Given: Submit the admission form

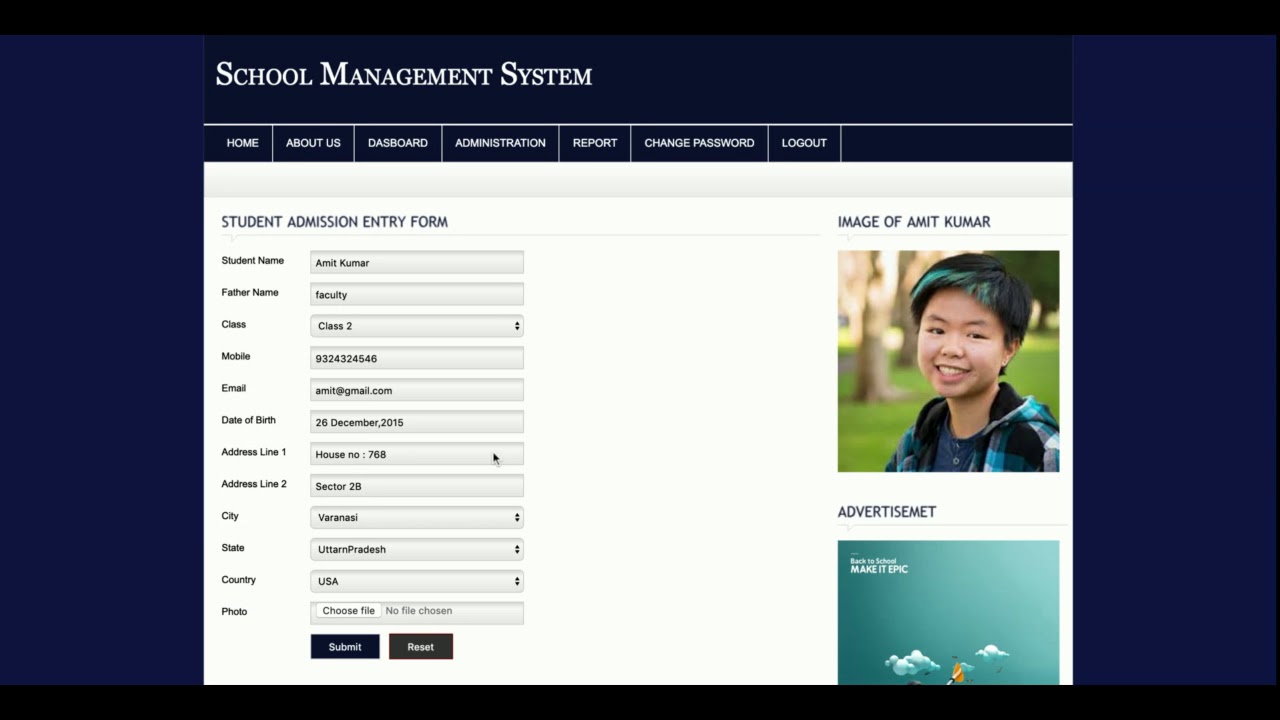Looking at the screenshot, I should pos(345,647).
